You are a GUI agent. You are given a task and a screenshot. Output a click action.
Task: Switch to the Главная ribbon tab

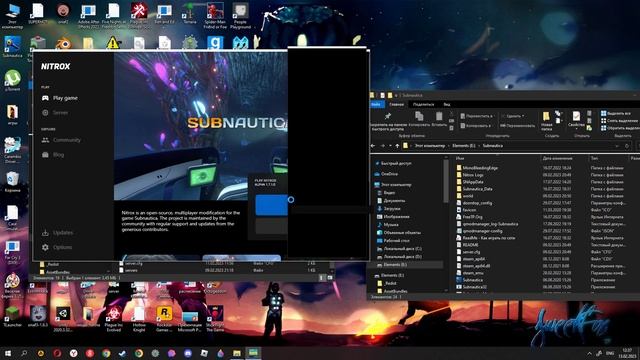[x=396, y=104]
